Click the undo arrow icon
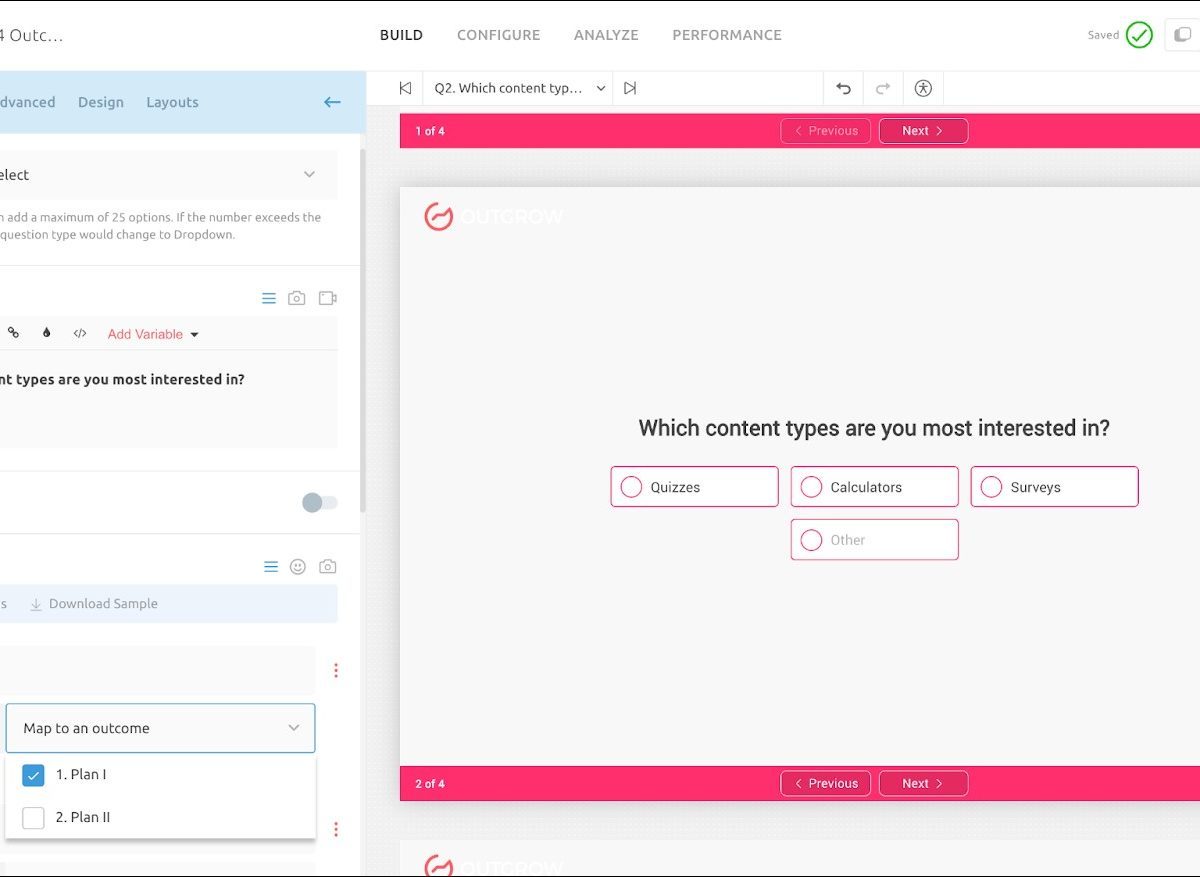This screenshot has height=877, width=1200. click(x=843, y=88)
